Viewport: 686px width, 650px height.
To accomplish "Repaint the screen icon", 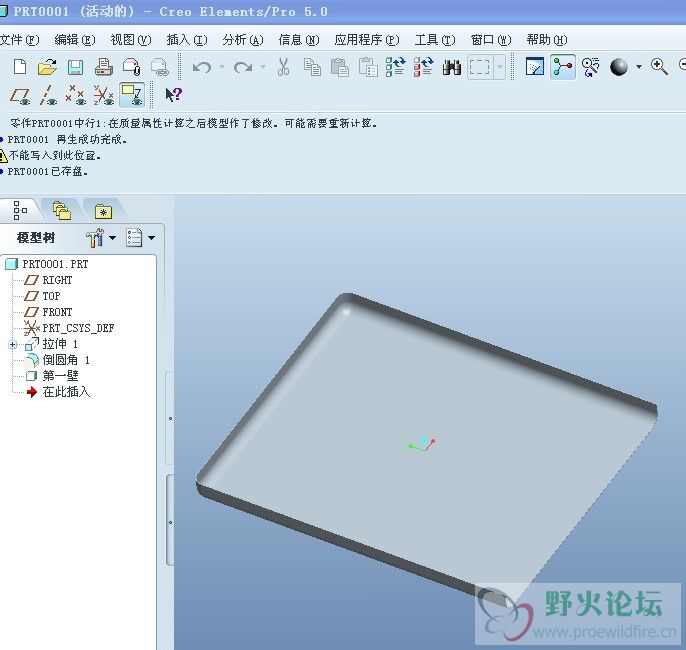I will pyautogui.click(x=535, y=67).
